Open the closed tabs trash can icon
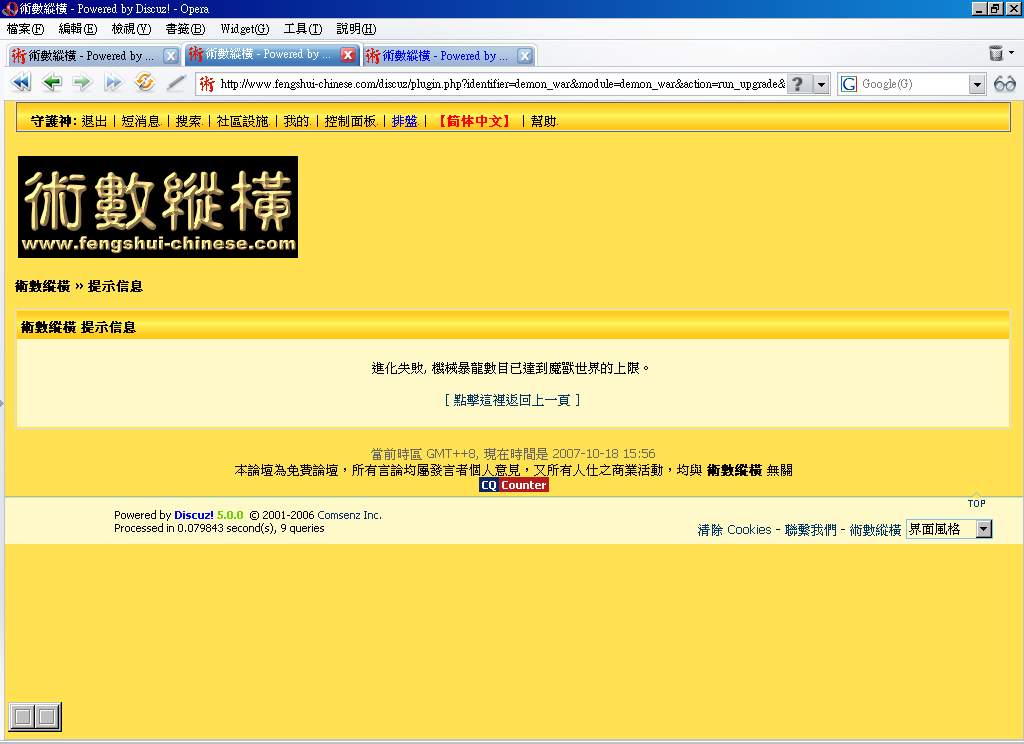 click(x=997, y=54)
